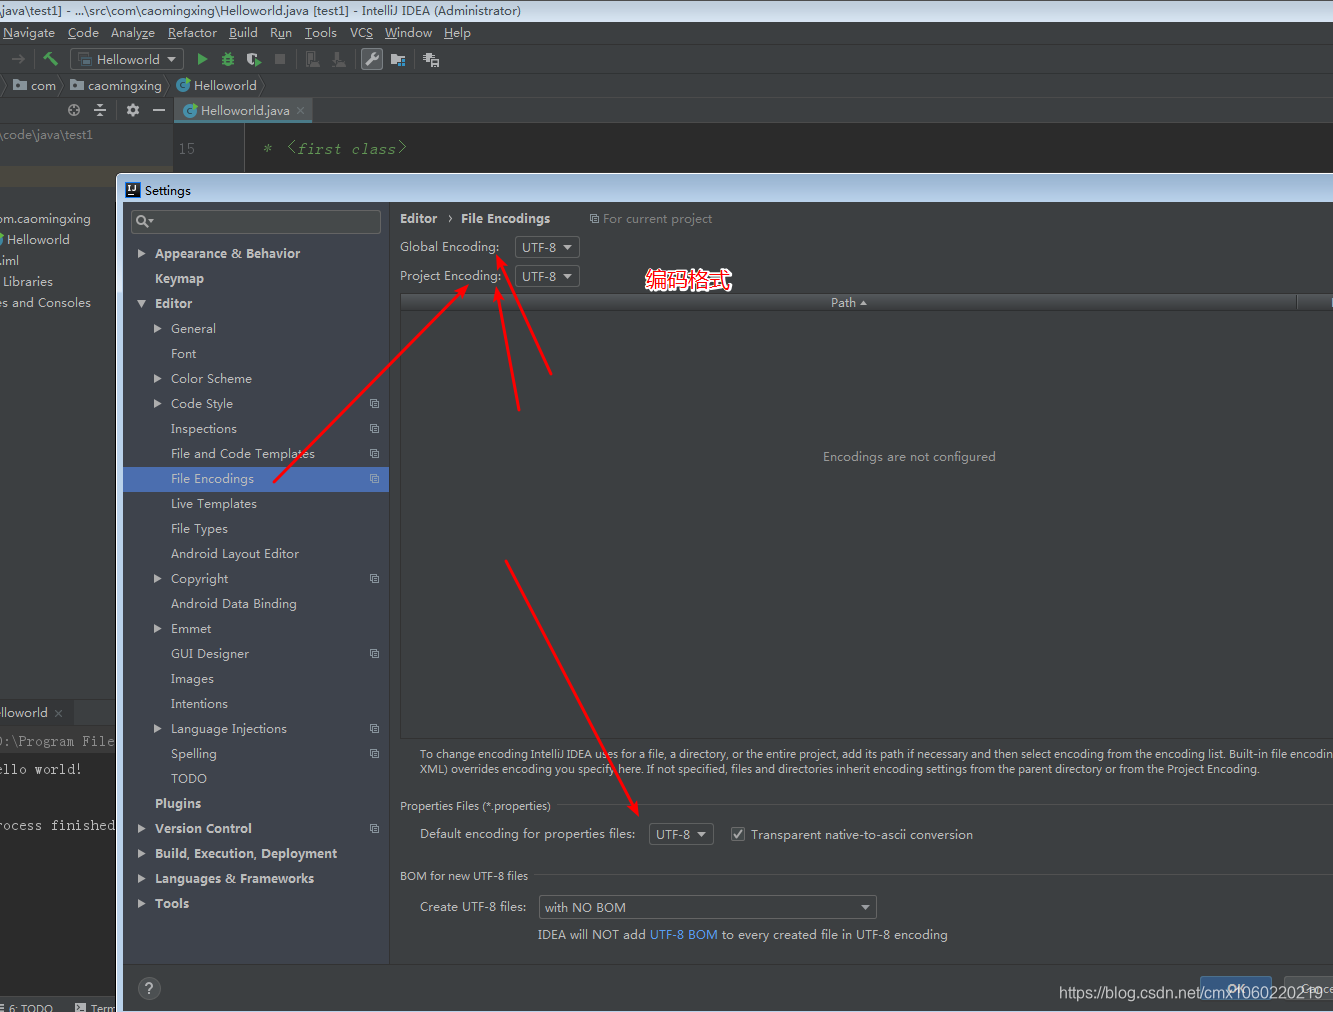Sort by the Path column header
Image resolution: width=1333 pixels, height=1012 pixels.
[x=848, y=302]
